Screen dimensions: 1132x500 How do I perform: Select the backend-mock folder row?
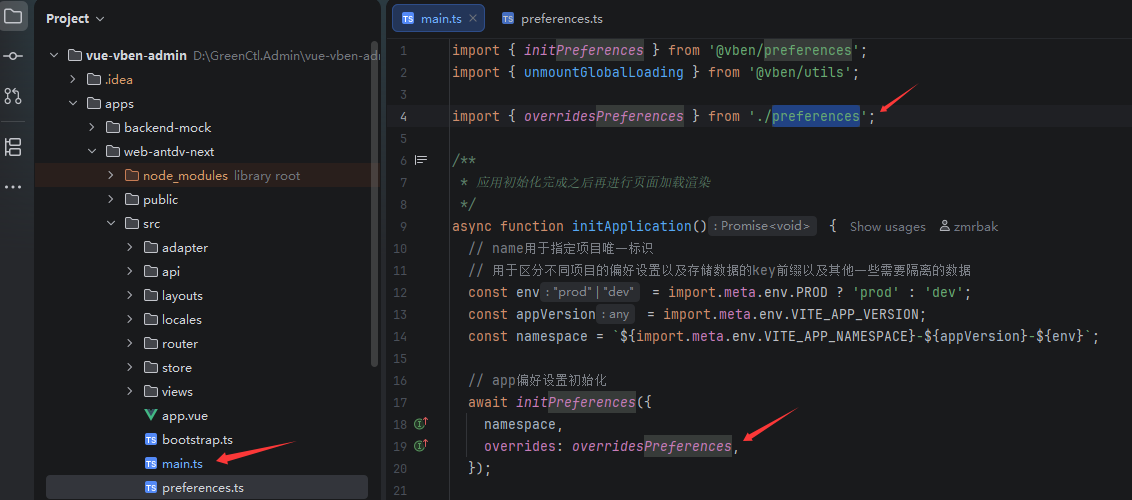click(206, 128)
